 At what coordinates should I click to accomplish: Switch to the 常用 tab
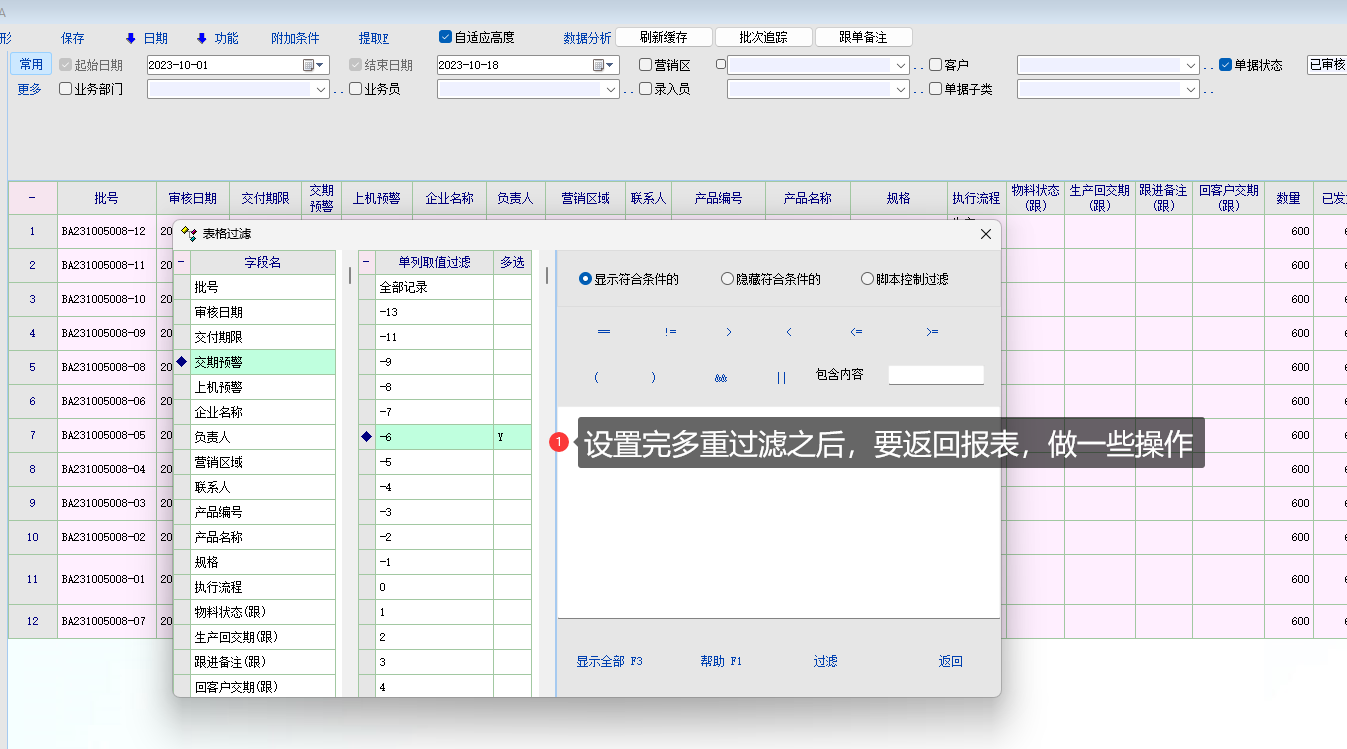tap(31, 64)
